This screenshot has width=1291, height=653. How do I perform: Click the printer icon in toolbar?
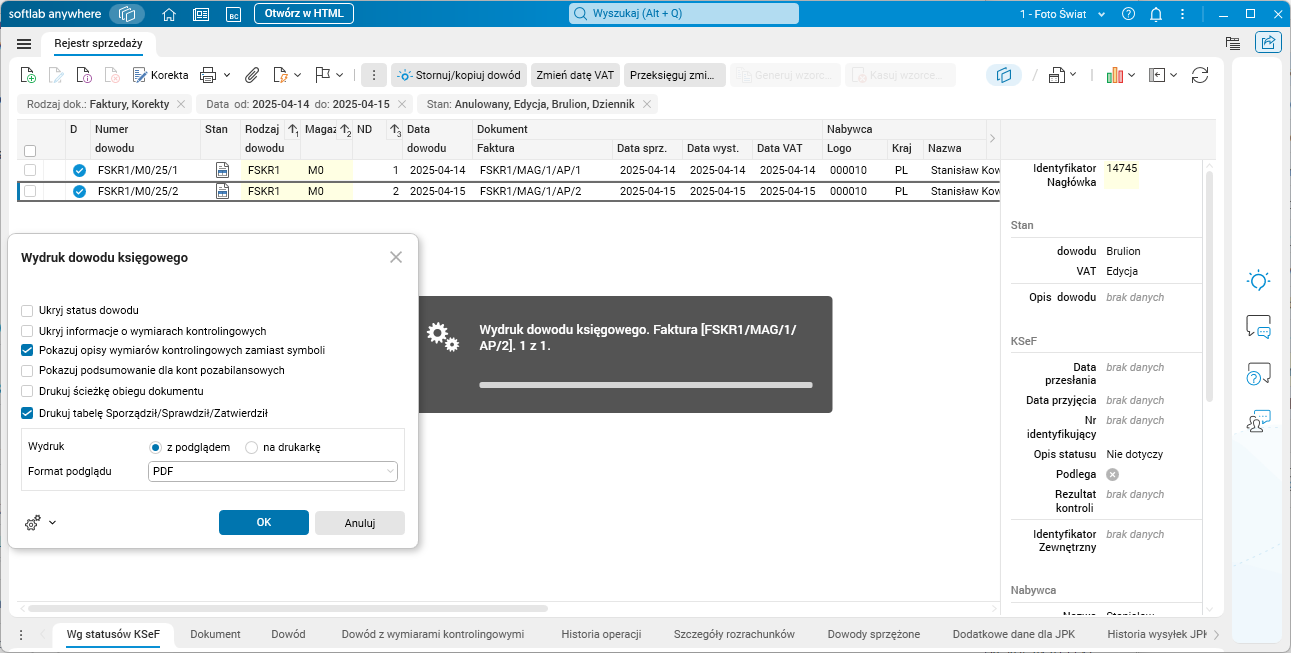tap(208, 75)
